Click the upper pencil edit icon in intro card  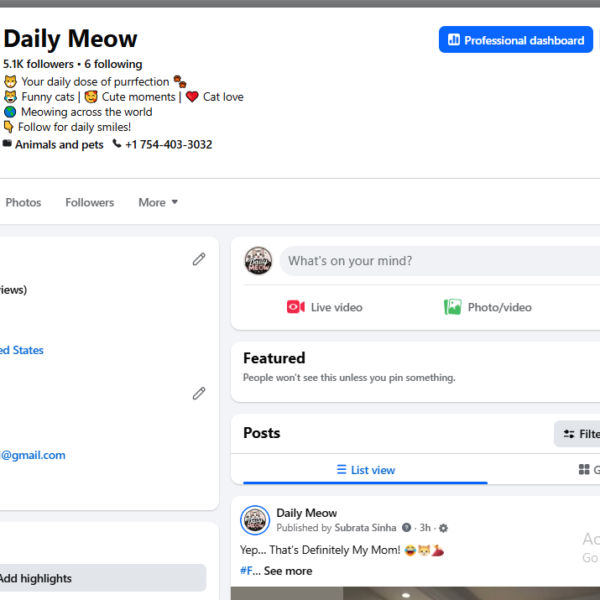(199, 259)
